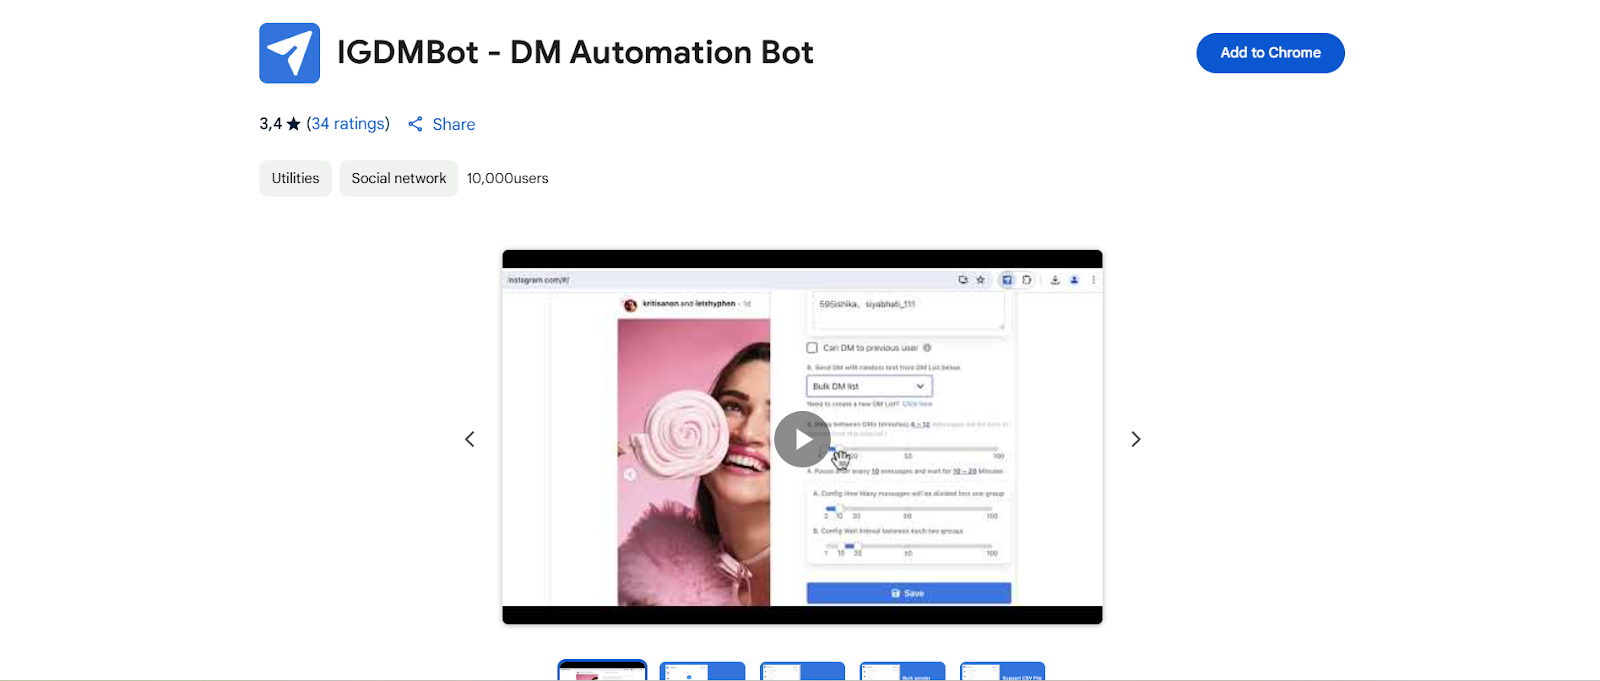Click the IGDMBot paper plane logo

[289, 53]
